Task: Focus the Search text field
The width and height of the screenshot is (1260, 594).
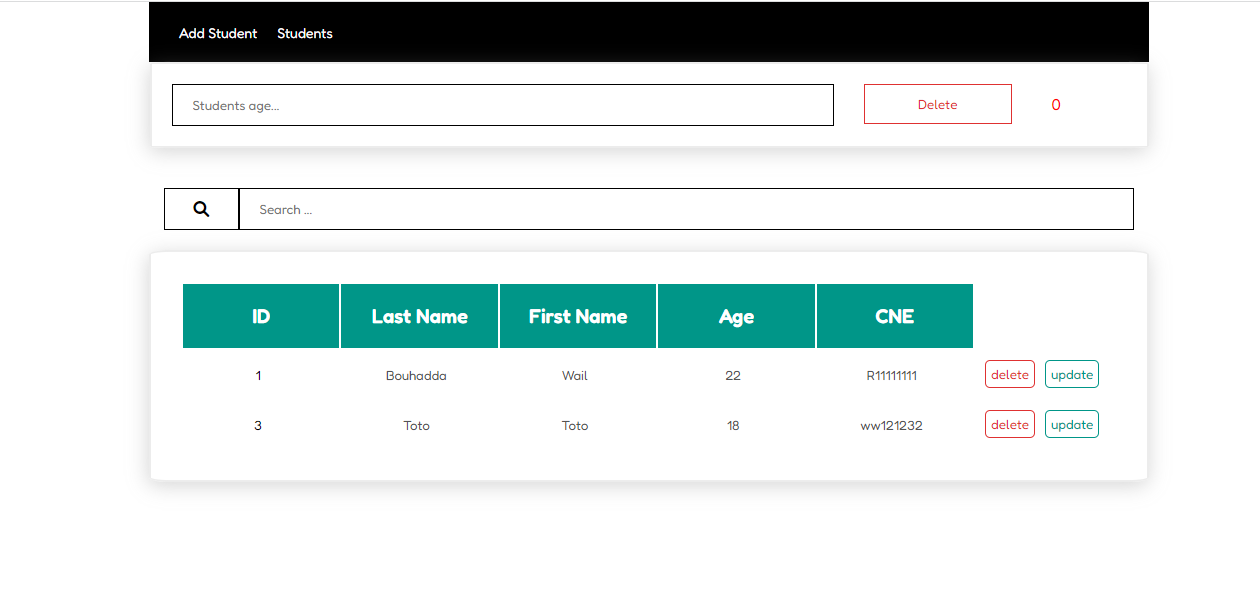Action: pyautogui.click(x=686, y=209)
